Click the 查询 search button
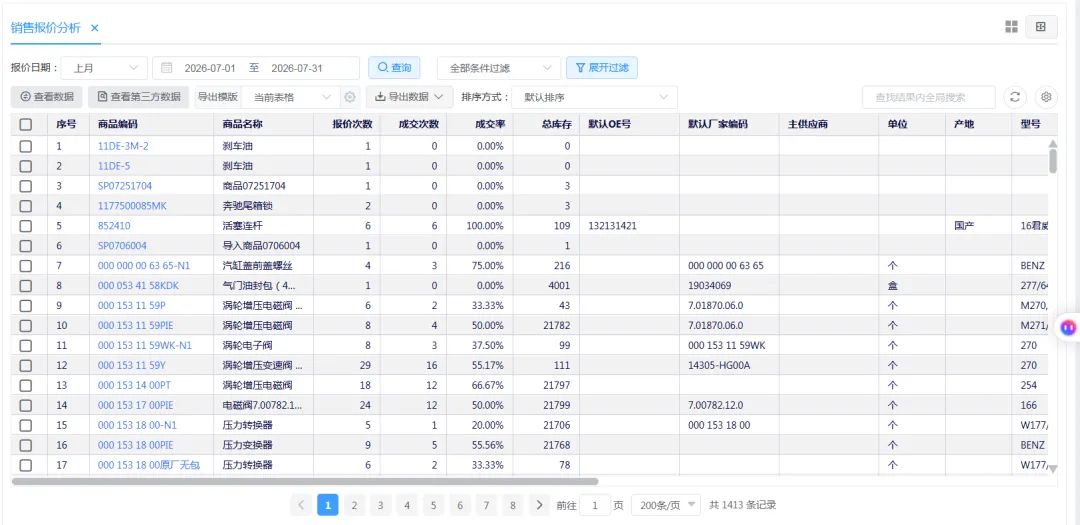This screenshot has height=525, width=1080. [394, 68]
